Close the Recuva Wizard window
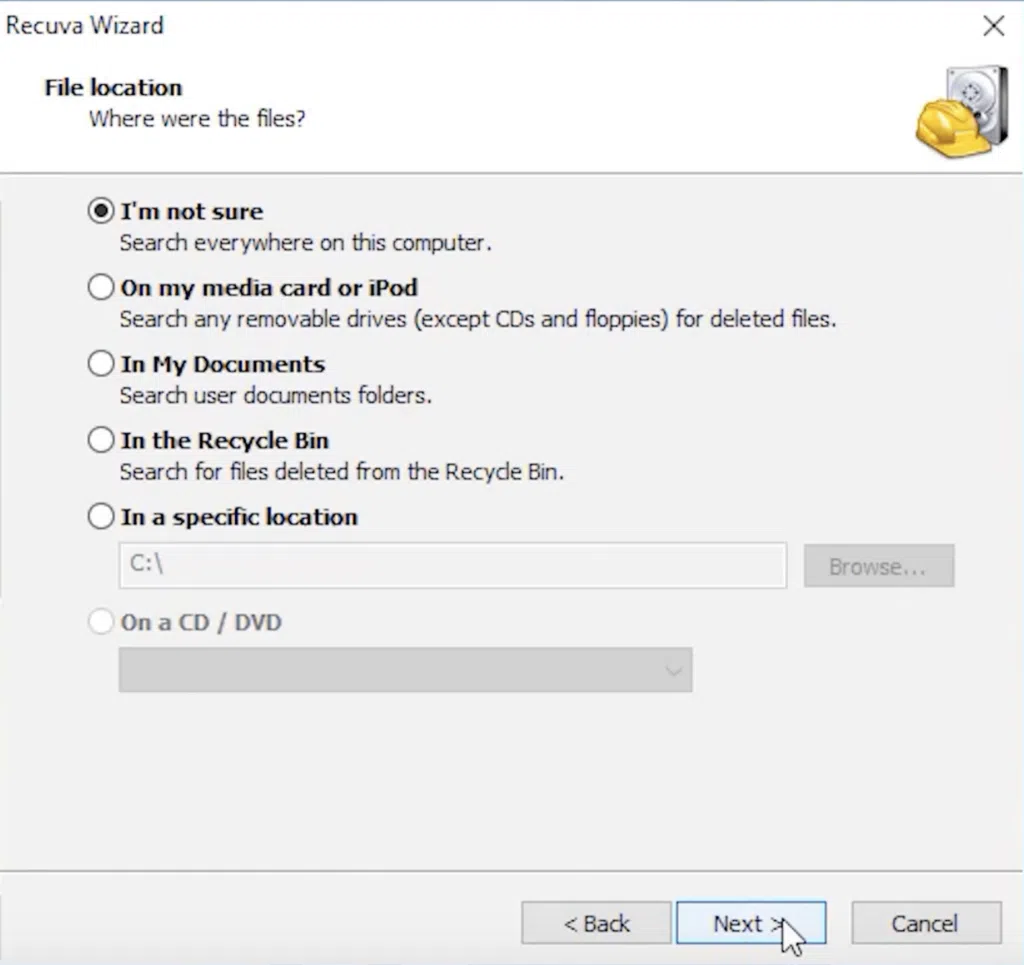The height and width of the screenshot is (965, 1024). tap(993, 26)
